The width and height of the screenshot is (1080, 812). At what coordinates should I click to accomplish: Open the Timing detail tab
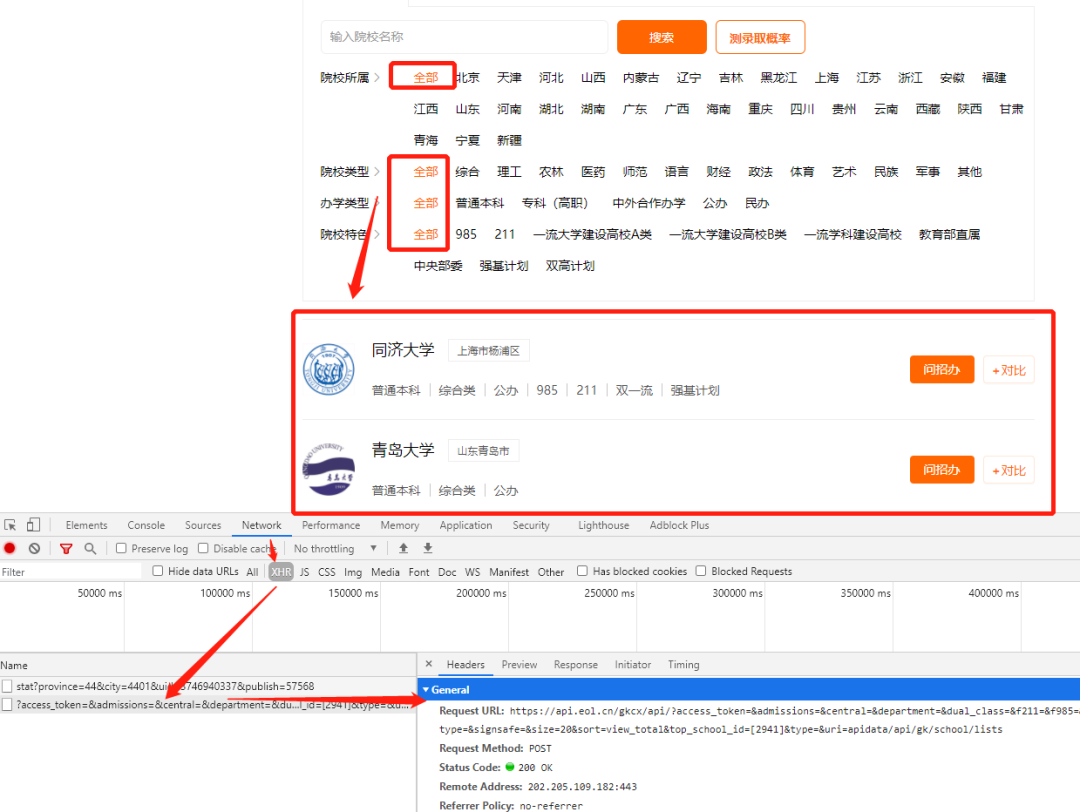click(683, 665)
